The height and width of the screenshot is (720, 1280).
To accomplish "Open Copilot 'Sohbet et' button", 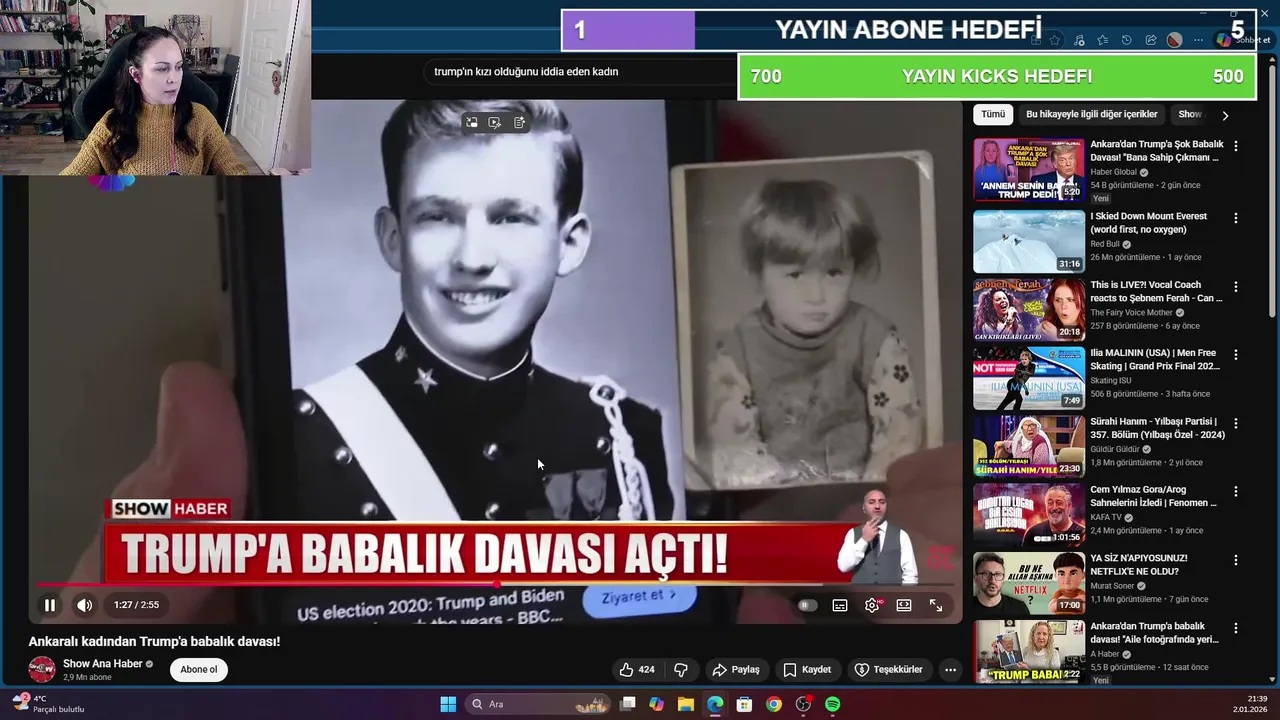I will pyautogui.click(x=1243, y=40).
